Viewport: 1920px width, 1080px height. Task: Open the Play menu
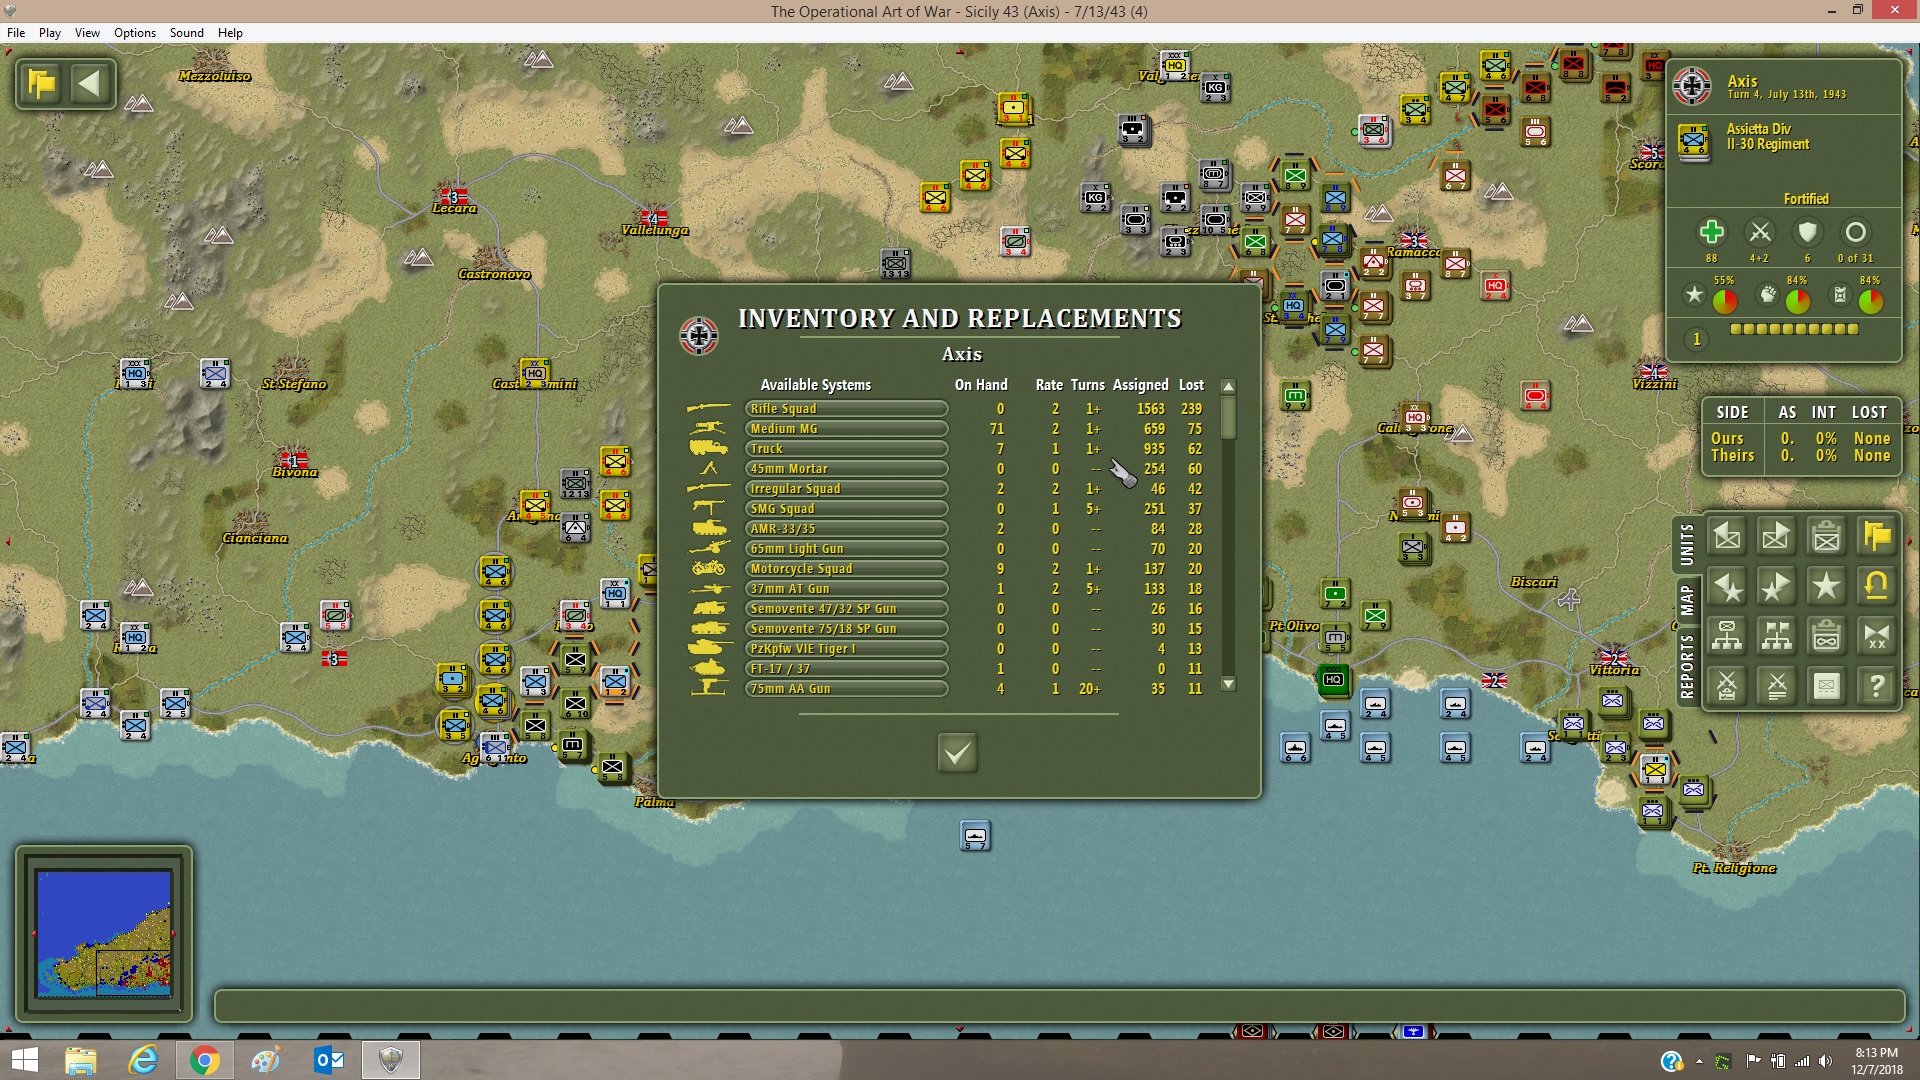(x=50, y=32)
